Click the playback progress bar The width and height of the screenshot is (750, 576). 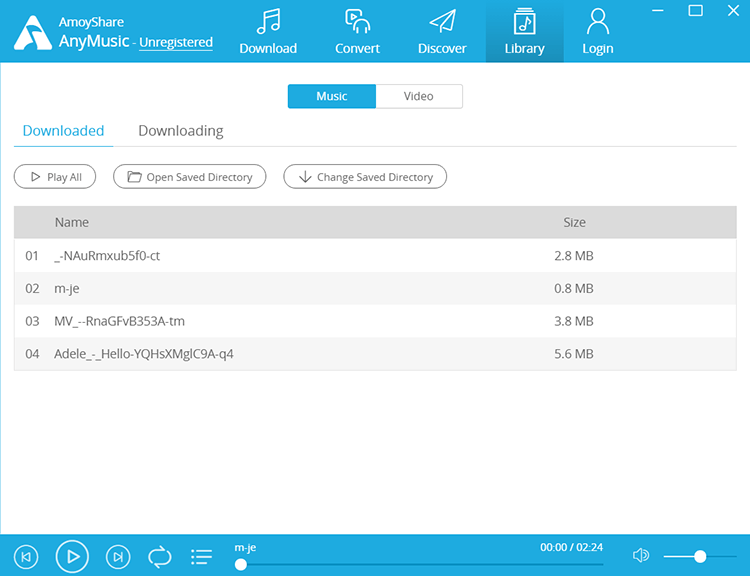click(419, 565)
